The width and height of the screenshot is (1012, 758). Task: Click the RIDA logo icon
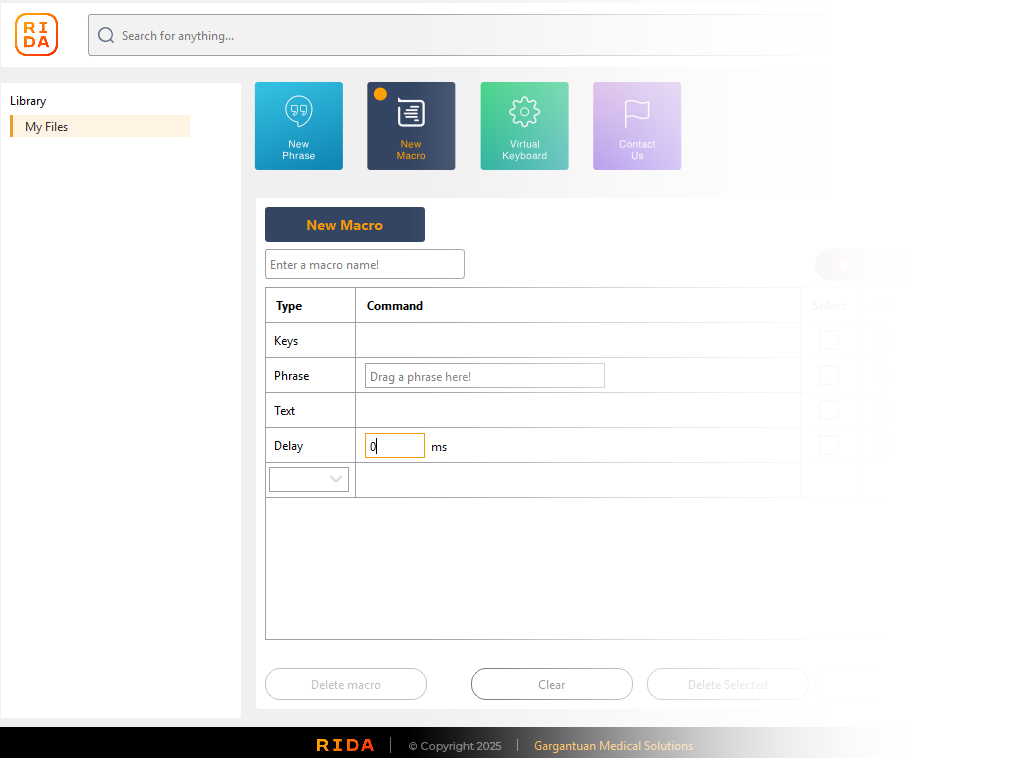pos(37,35)
